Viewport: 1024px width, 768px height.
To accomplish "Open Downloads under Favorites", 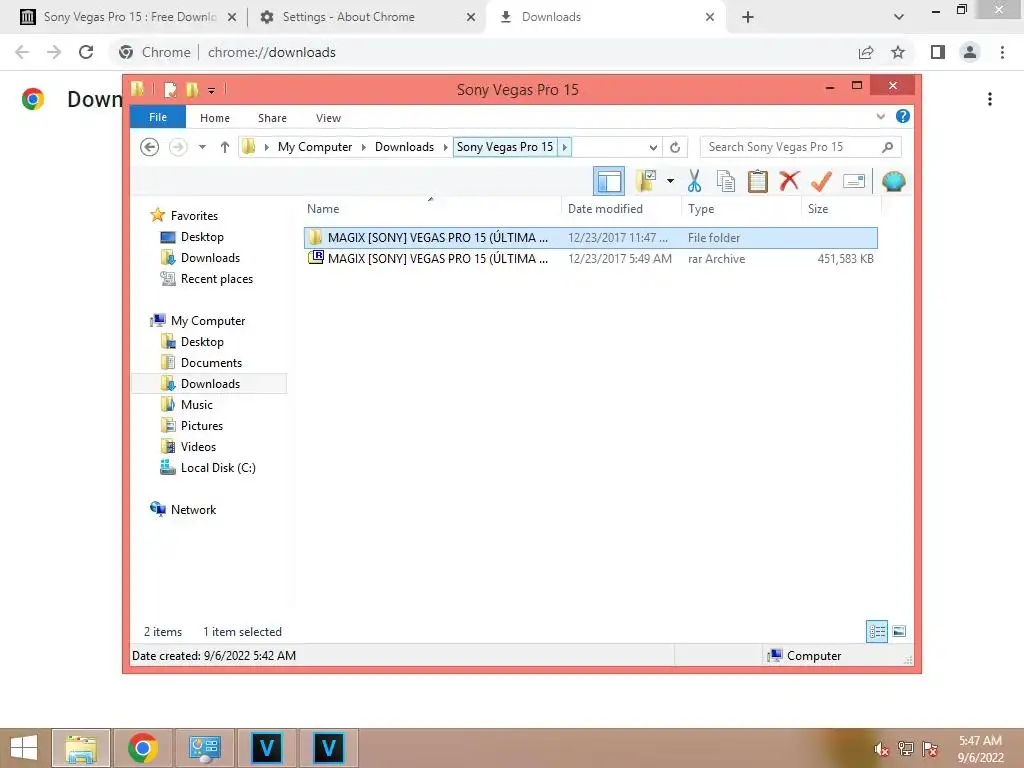I will (210, 257).
